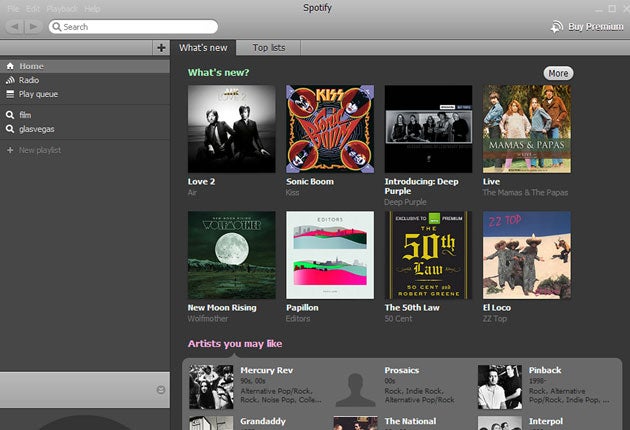This screenshot has height=430, width=630.
Task: Open Home in the sidebar
Action: coord(31,66)
